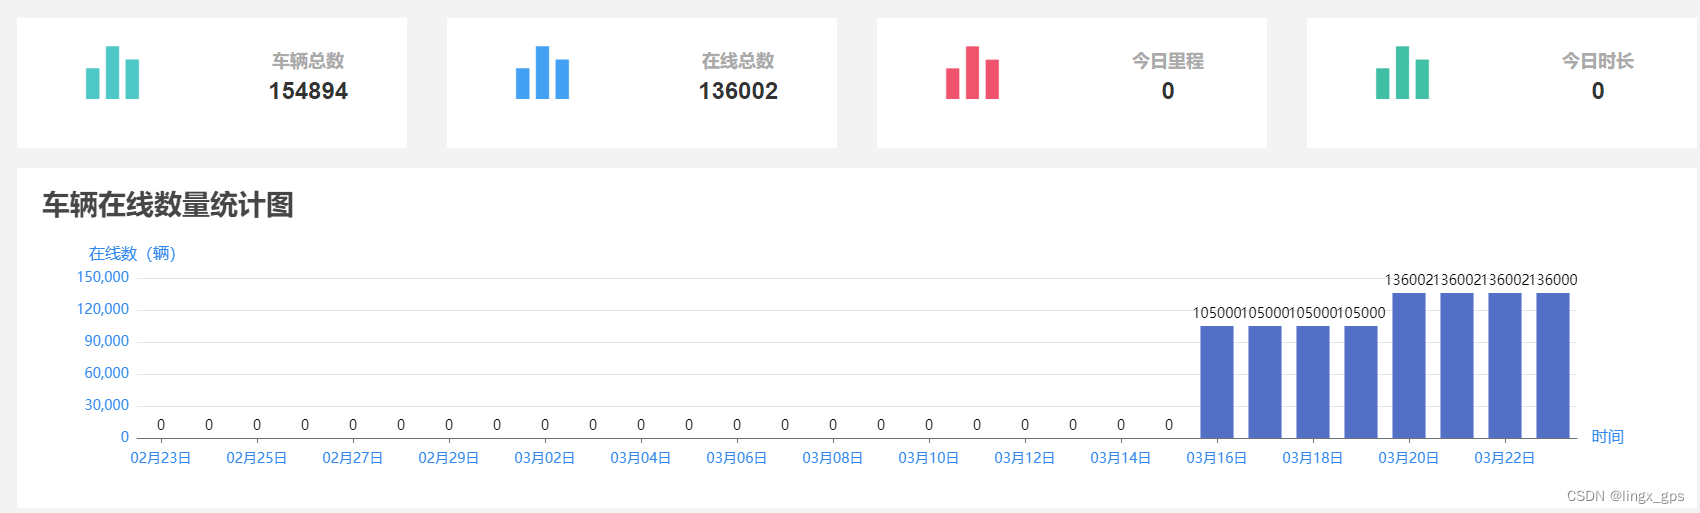Click the 03月18日 x-axis date label

1313,458
